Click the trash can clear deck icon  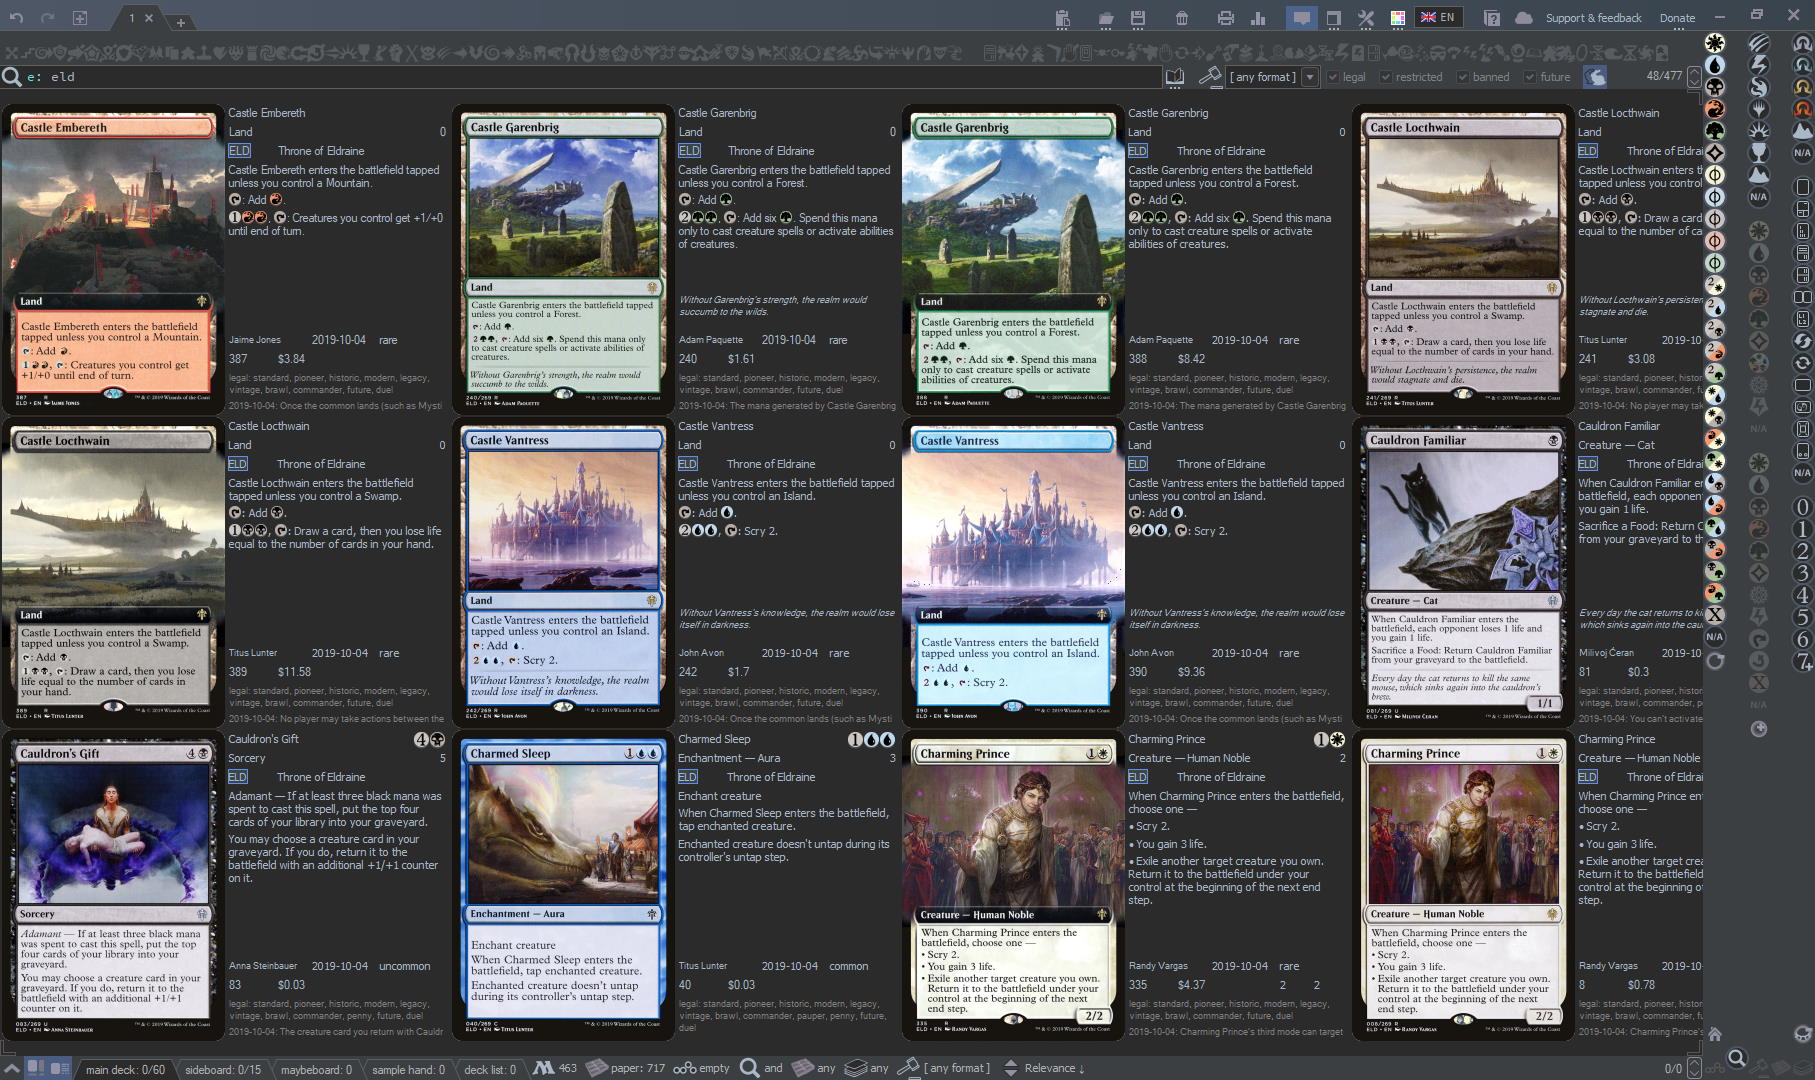pyautogui.click(x=1181, y=18)
